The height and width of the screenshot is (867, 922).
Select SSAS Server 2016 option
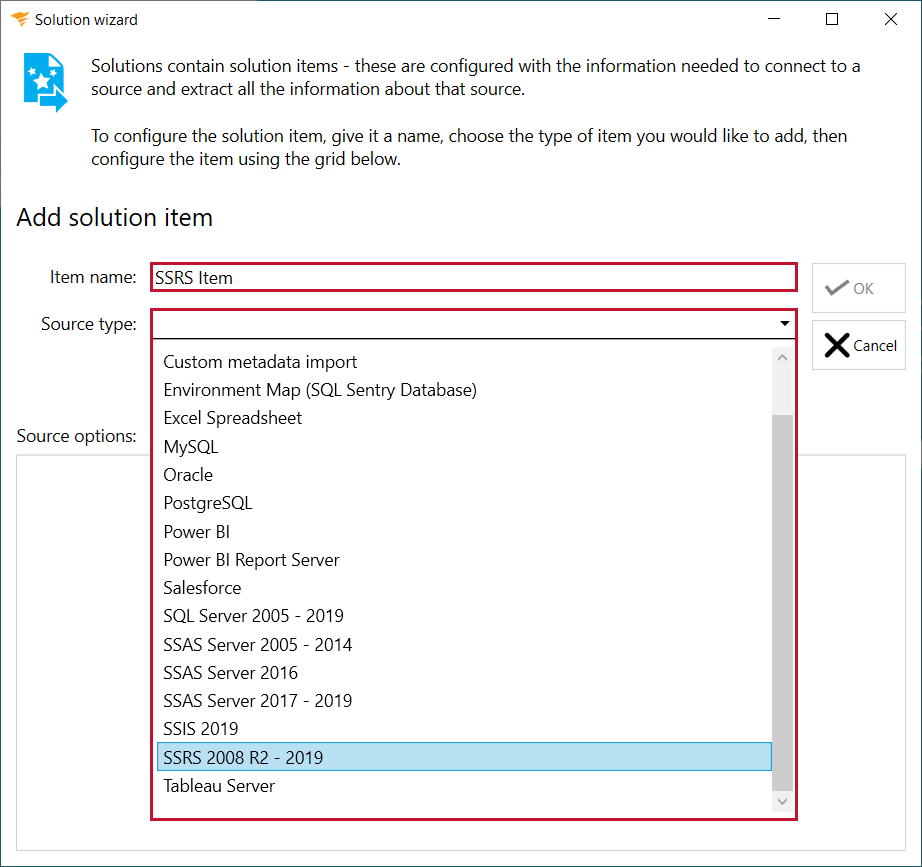click(464, 672)
